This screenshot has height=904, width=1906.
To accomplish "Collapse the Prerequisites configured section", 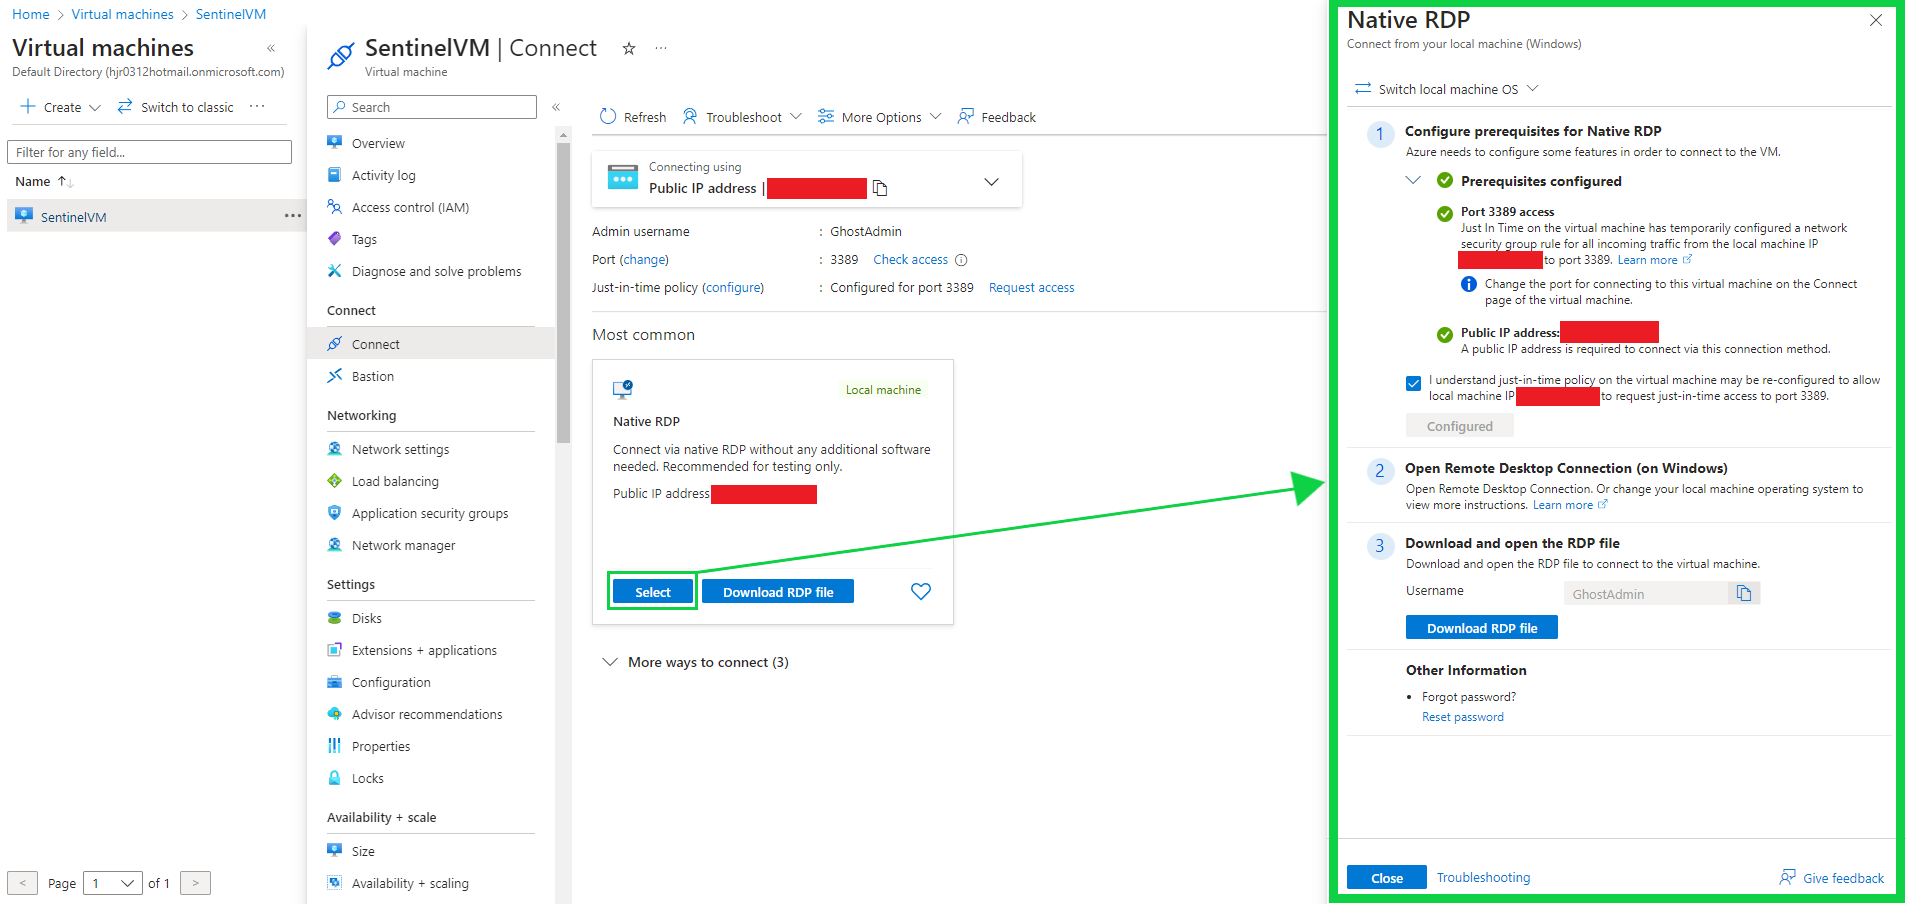I will (1413, 181).
